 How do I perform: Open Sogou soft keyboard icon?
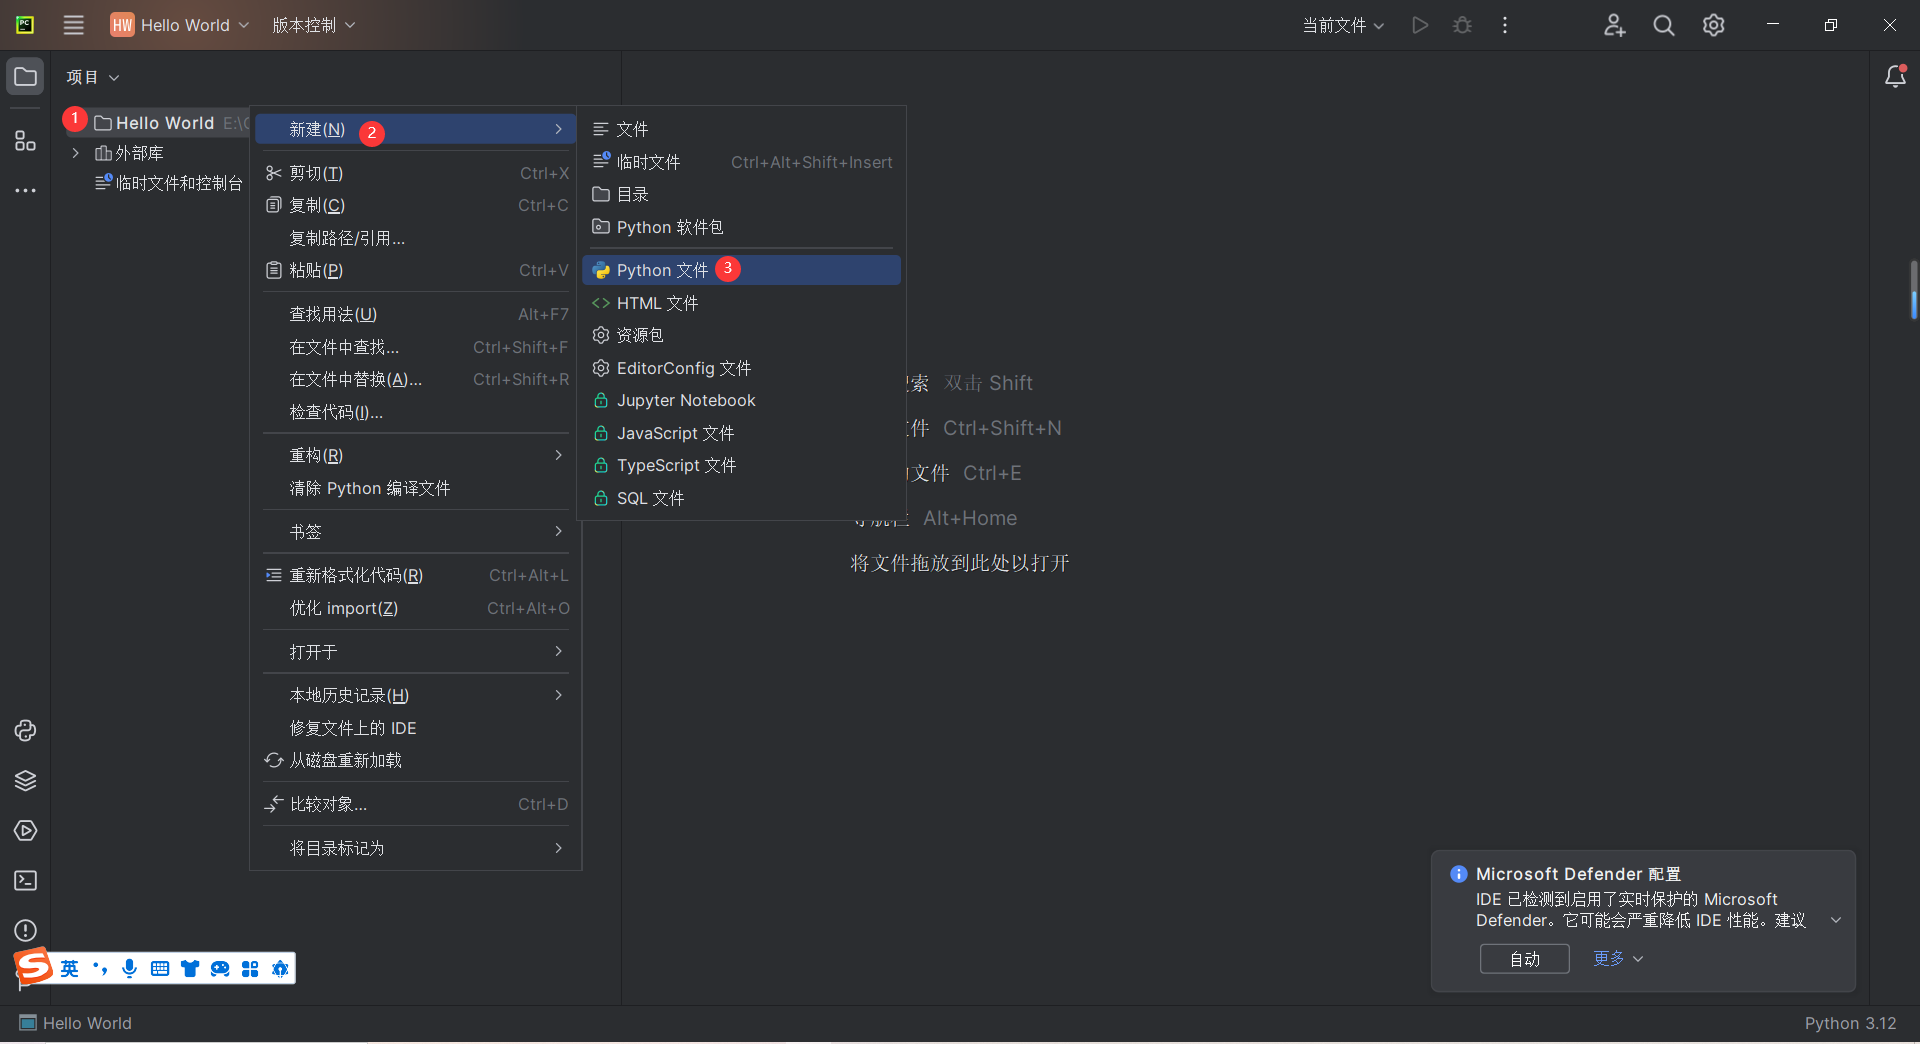[x=160, y=968]
